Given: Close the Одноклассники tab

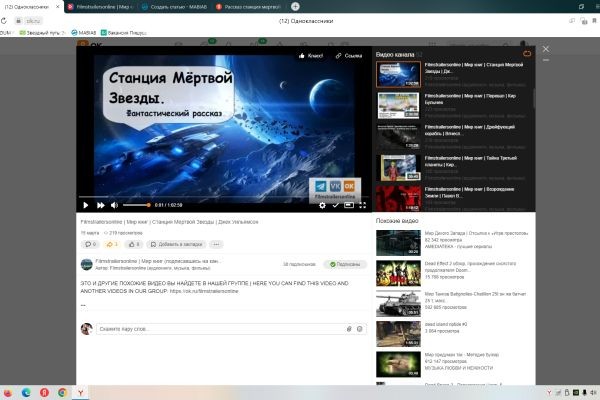Looking at the screenshot, I should point(58,7).
